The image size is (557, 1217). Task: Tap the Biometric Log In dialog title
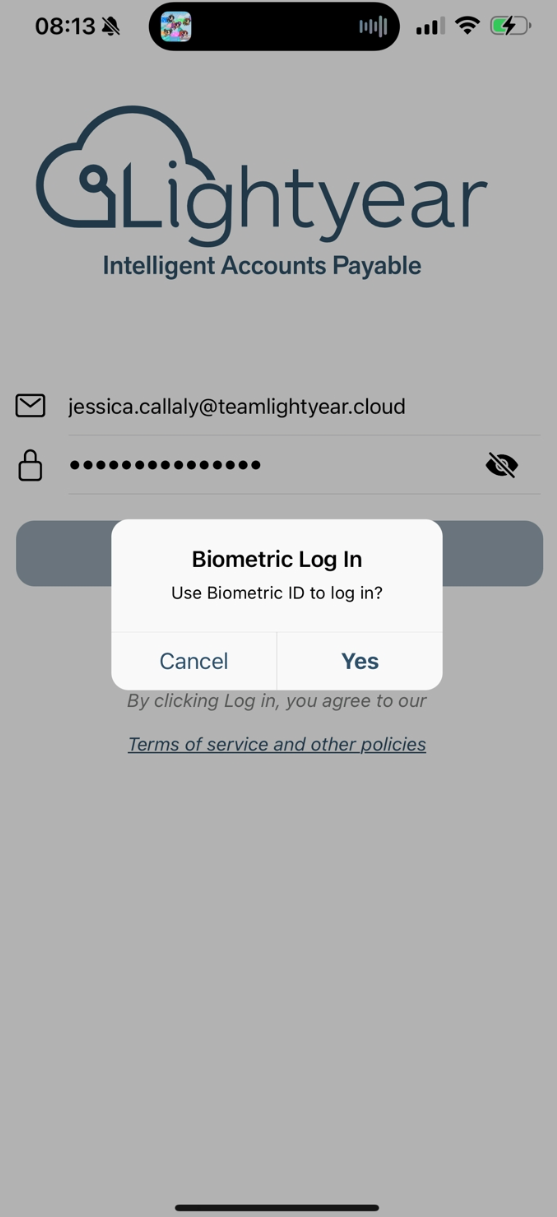point(277,559)
